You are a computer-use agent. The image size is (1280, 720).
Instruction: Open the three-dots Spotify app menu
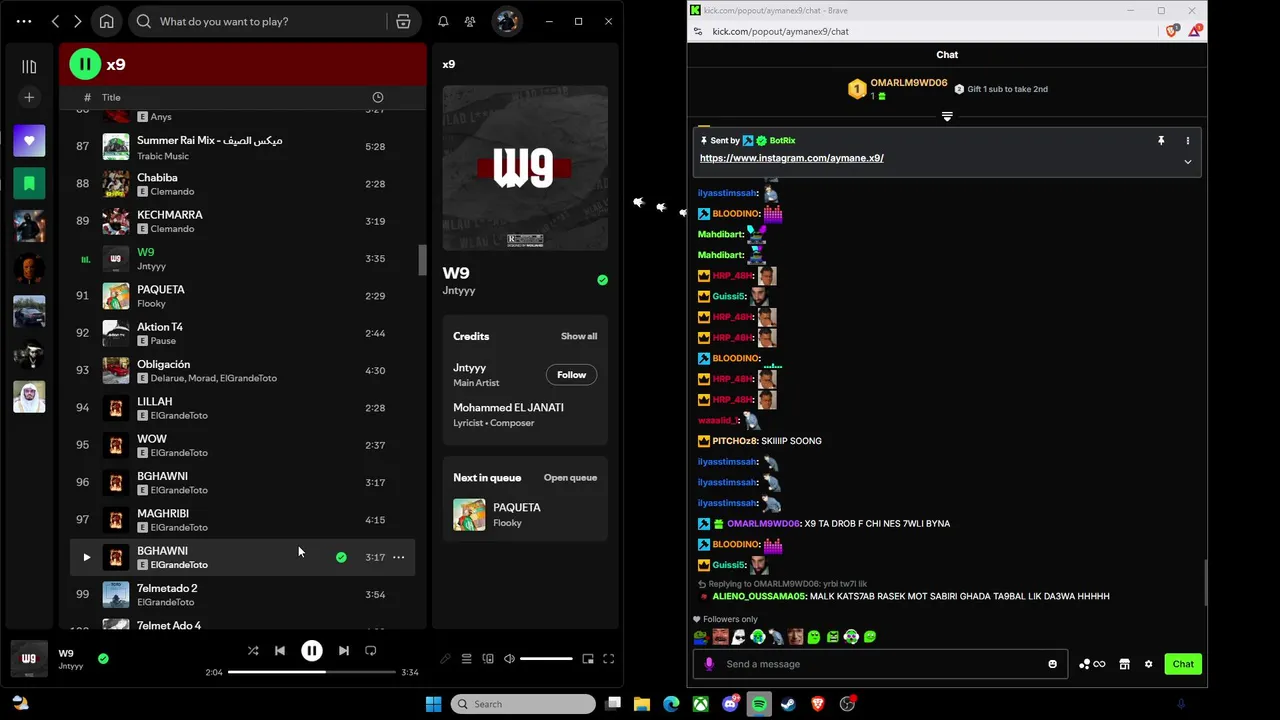(24, 21)
